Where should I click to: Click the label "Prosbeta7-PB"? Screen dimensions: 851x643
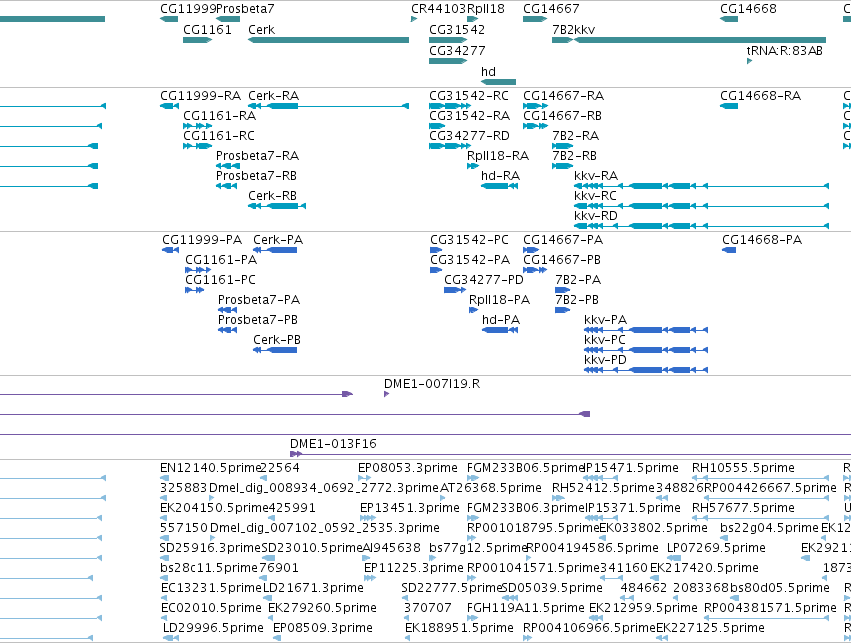tap(258, 320)
